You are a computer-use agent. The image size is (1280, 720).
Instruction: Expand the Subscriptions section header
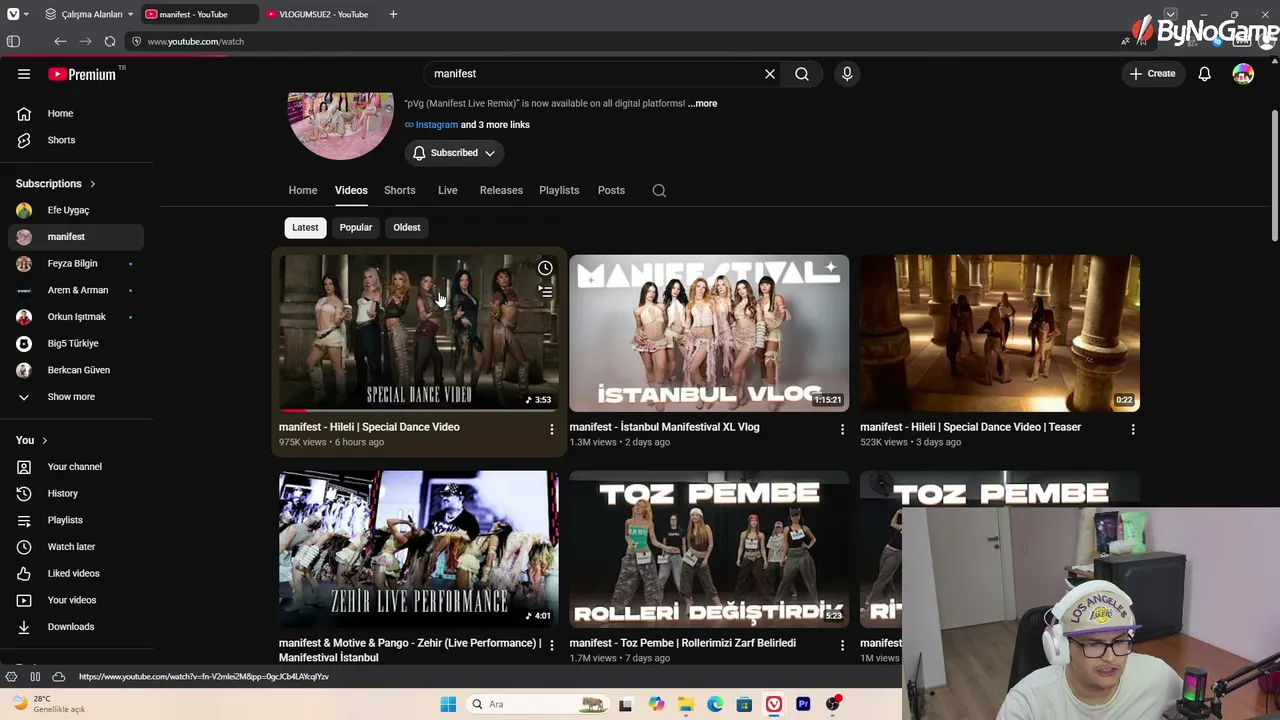click(56, 184)
